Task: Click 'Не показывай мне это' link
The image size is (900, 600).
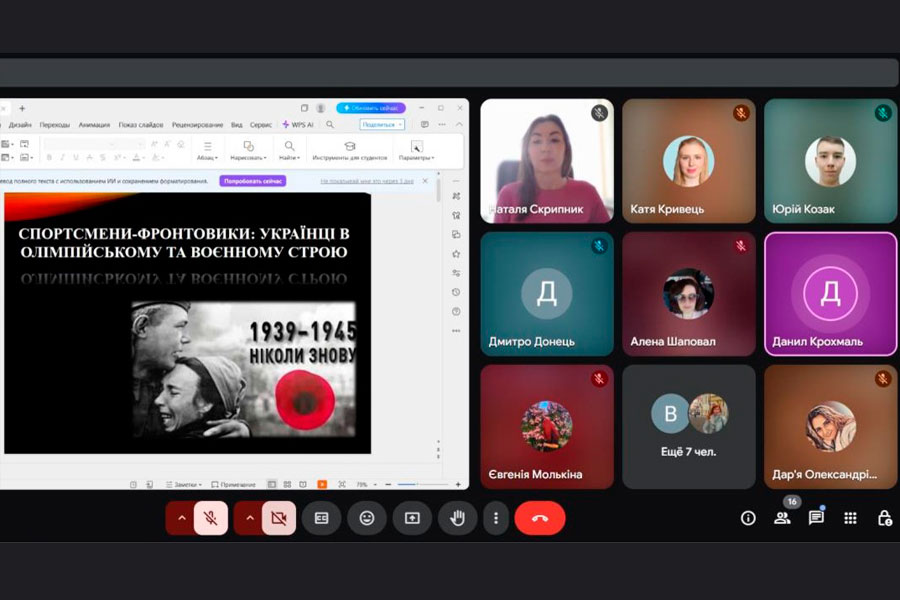Action: (x=367, y=181)
